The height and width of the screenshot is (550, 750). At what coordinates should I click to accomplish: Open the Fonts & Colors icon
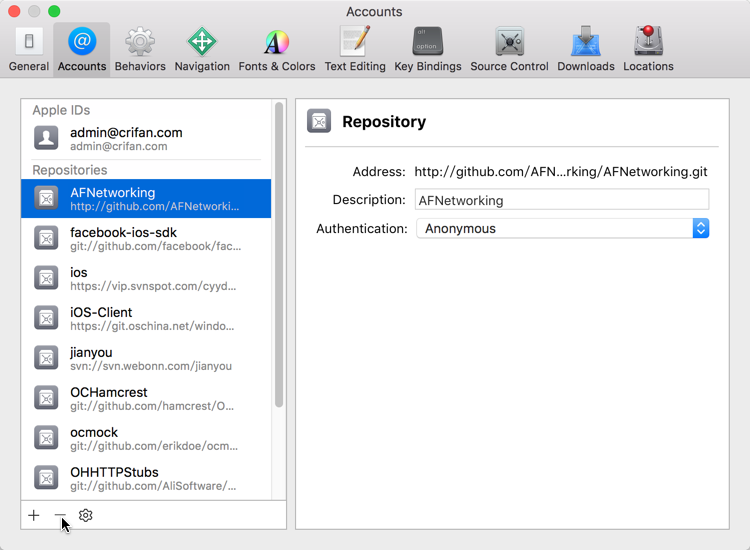276,42
